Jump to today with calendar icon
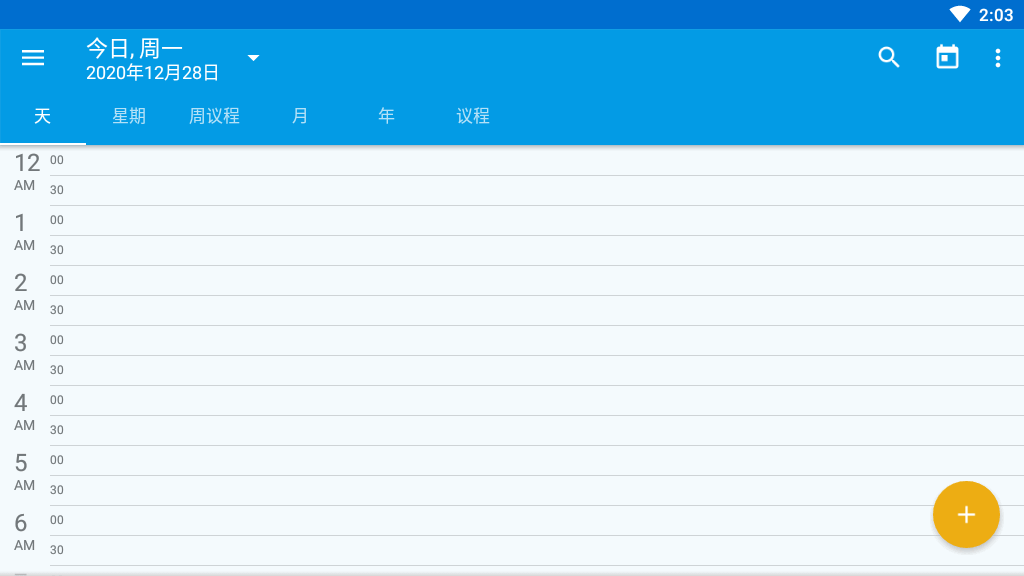 (x=947, y=57)
